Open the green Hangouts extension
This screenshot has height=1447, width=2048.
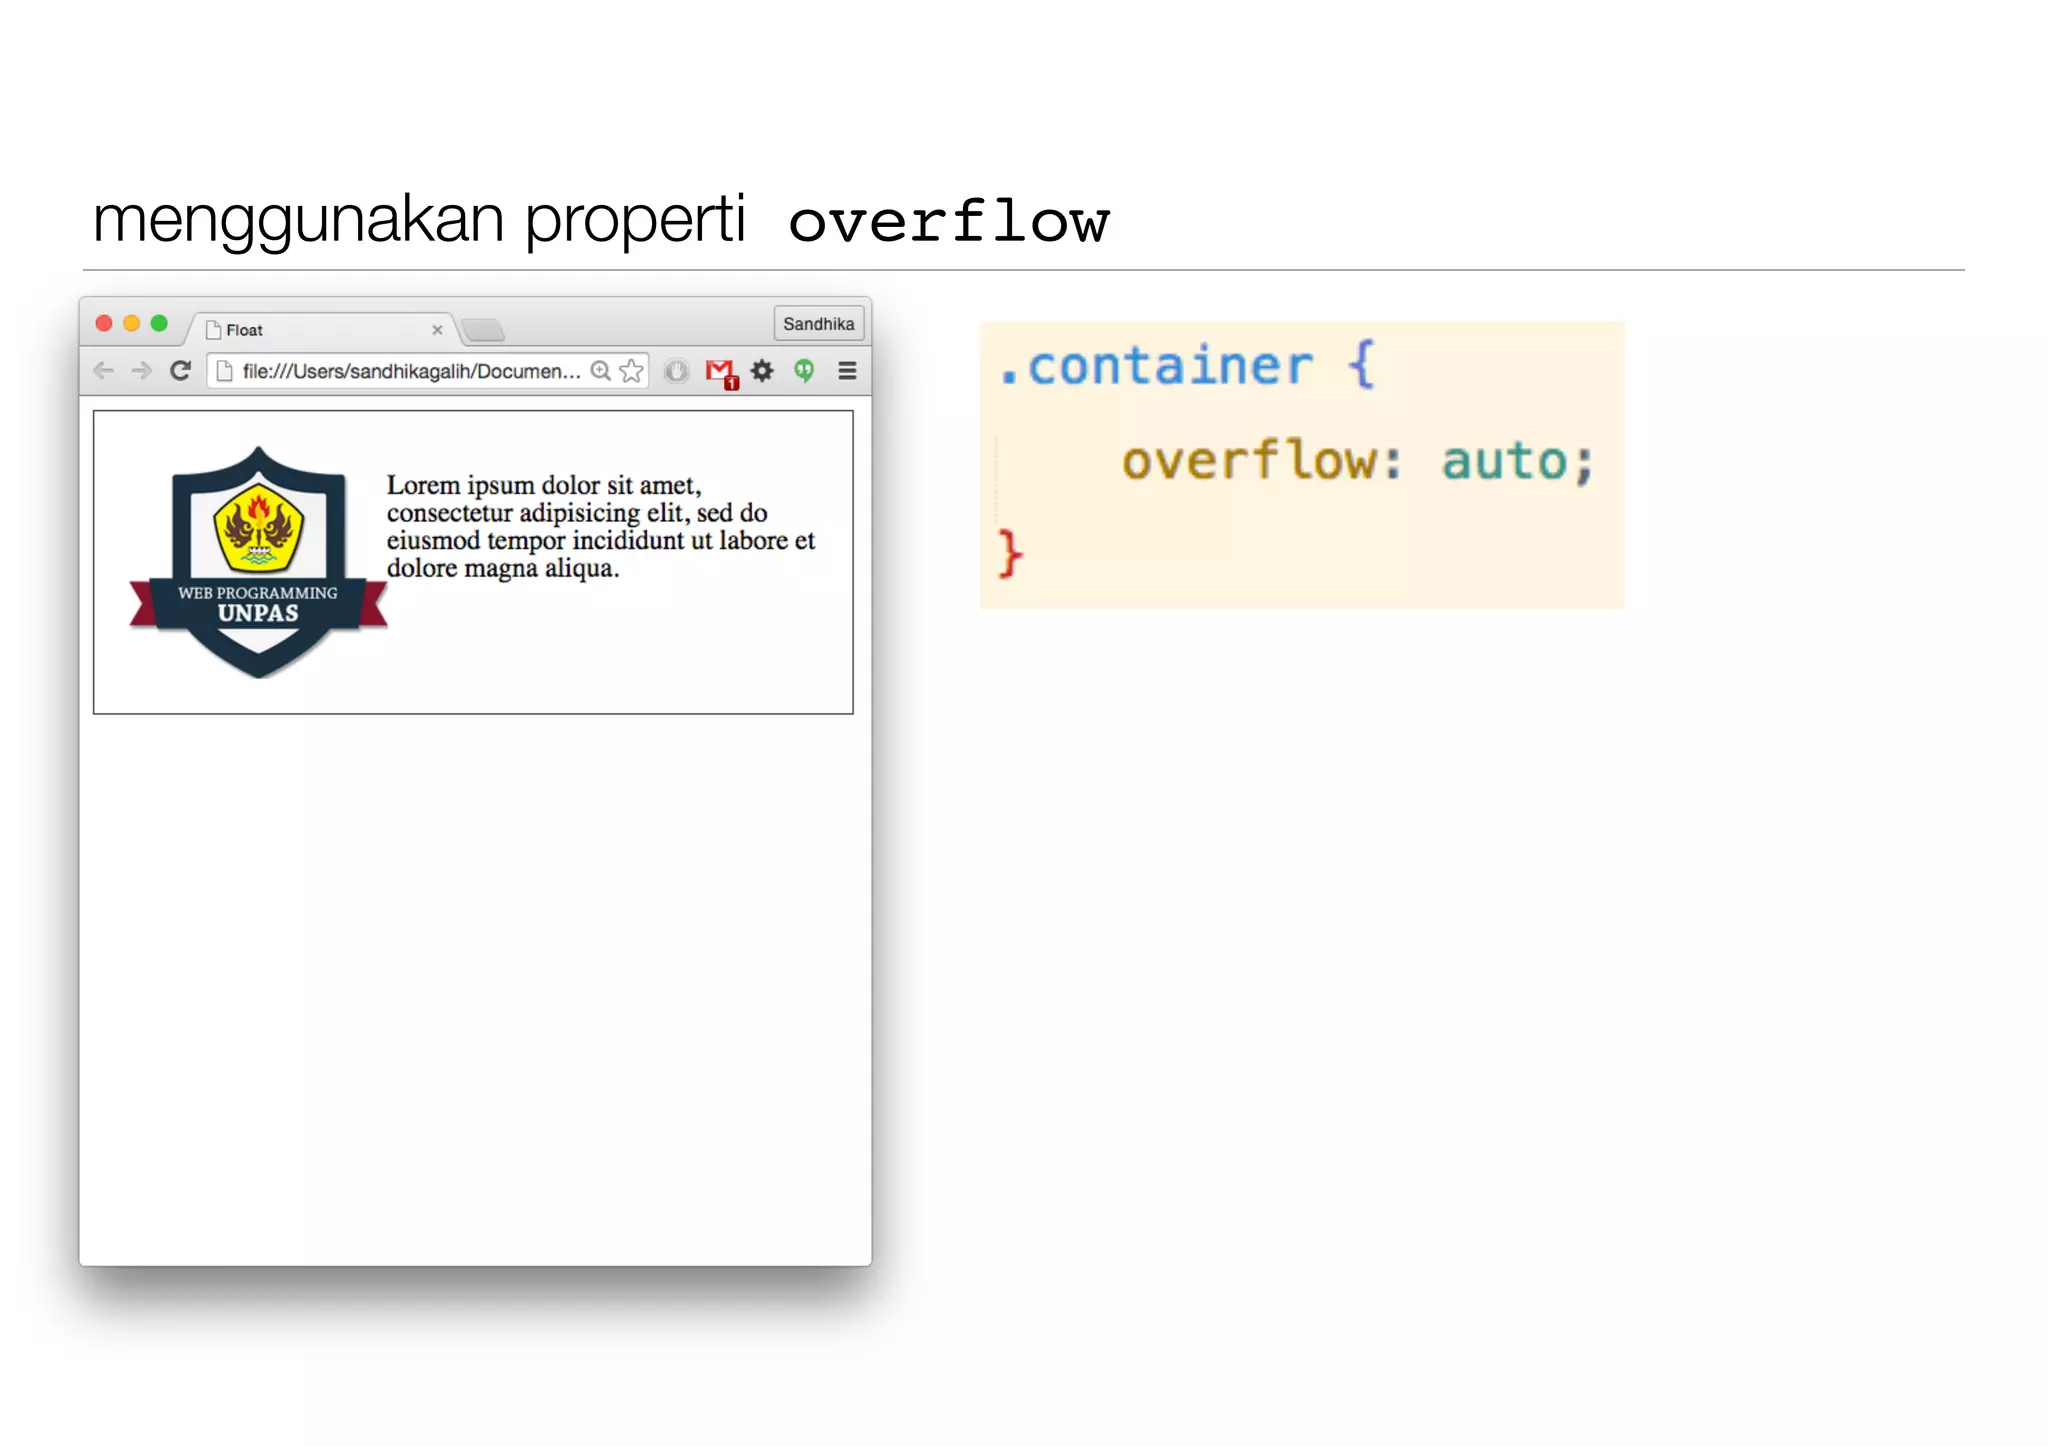click(804, 371)
